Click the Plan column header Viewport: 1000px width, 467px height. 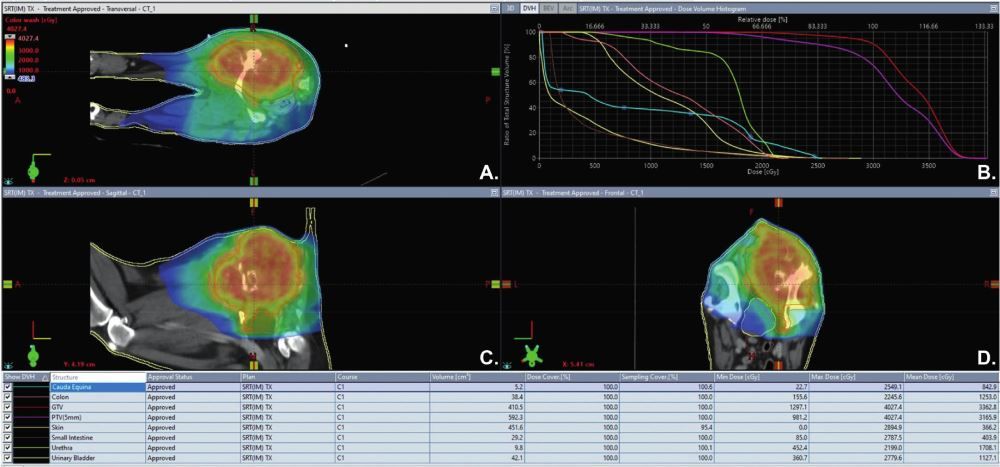[x=288, y=377]
